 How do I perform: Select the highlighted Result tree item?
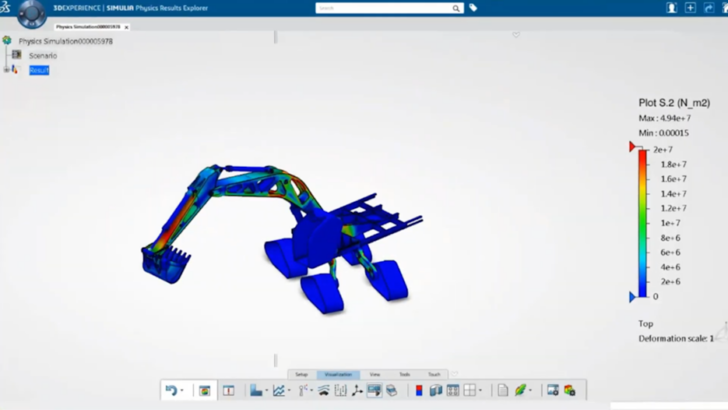pyautogui.click(x=39, y=70)
